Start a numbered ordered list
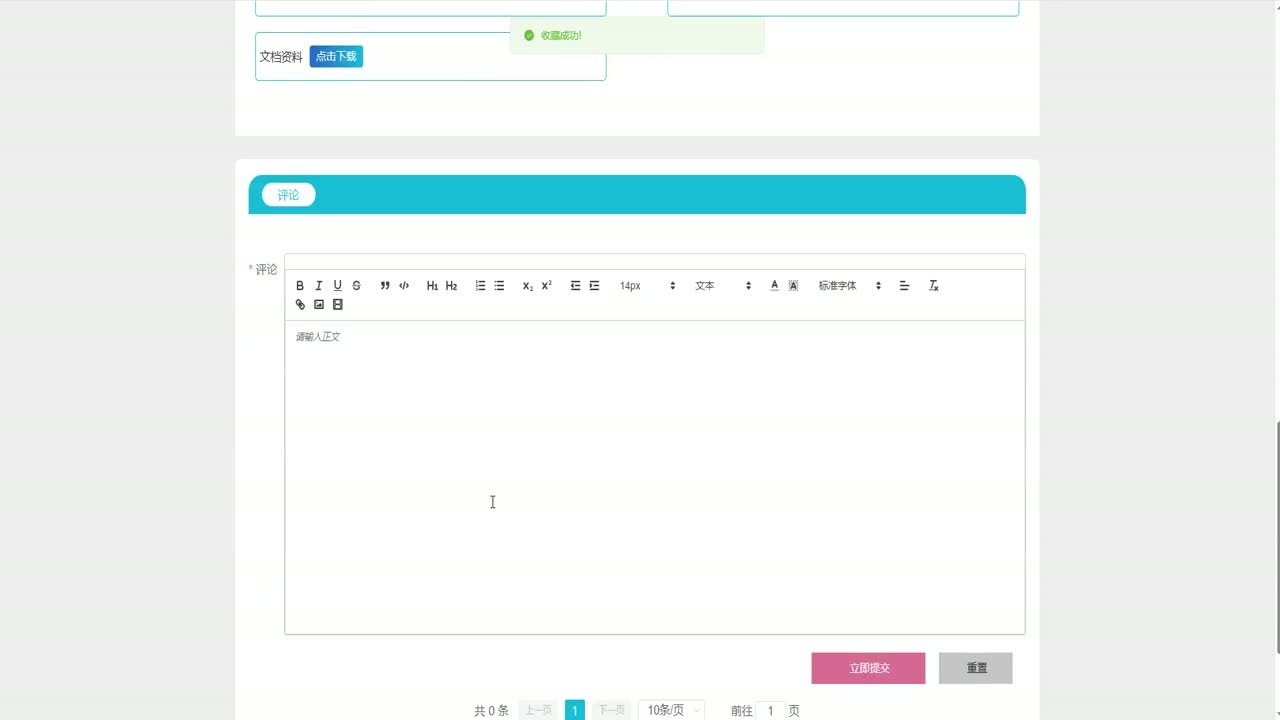The width and height of the screenshot is (1280, 720). click(480, 286)
